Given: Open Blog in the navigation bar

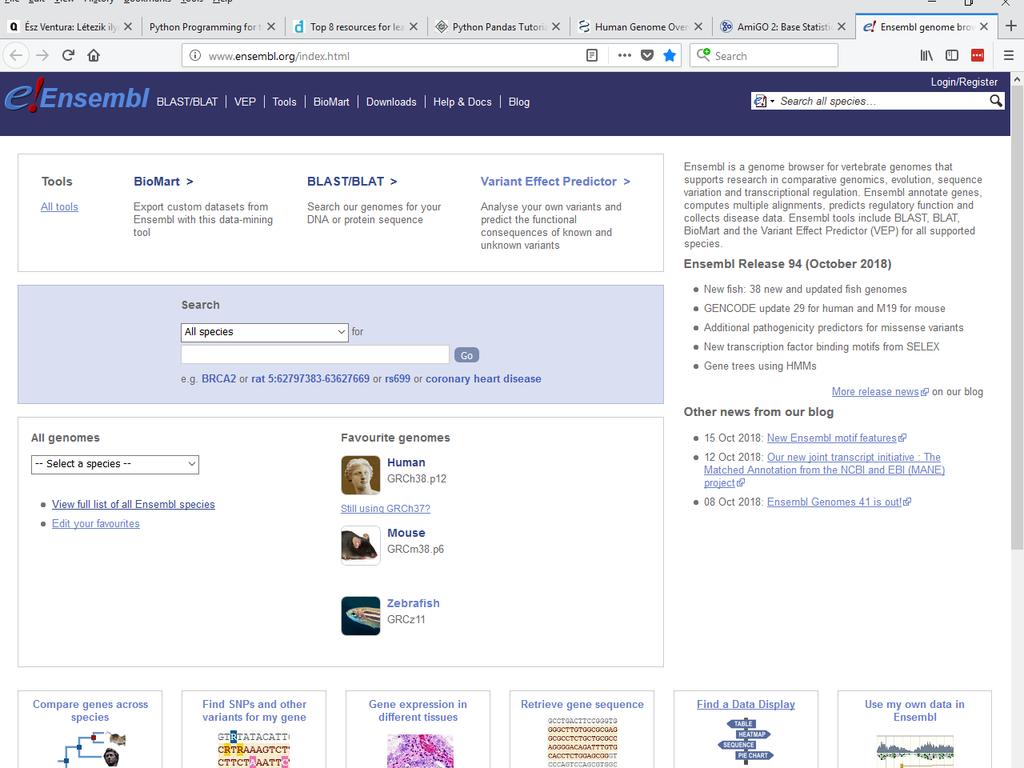Looking at the screenshot, I should [519, 102].
